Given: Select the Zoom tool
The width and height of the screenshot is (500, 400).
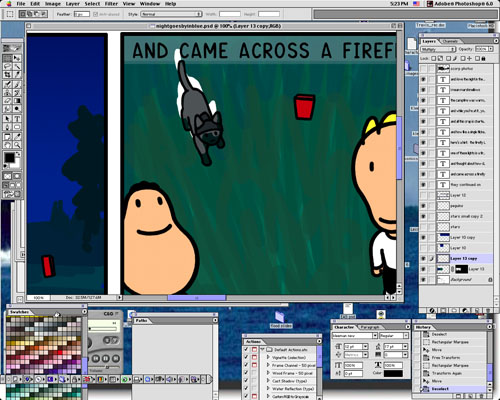Looking at the screenshot, I should (17, 145).
